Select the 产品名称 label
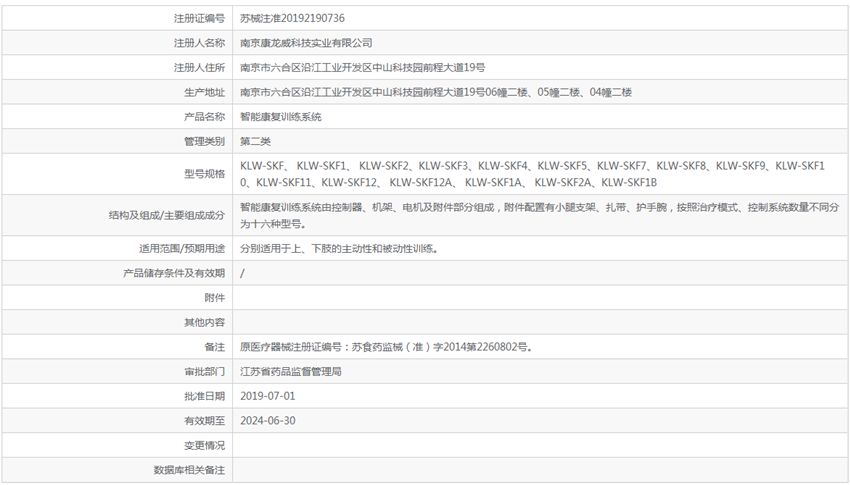This screenshot has width=850, height=485. (x=204, y=117)
